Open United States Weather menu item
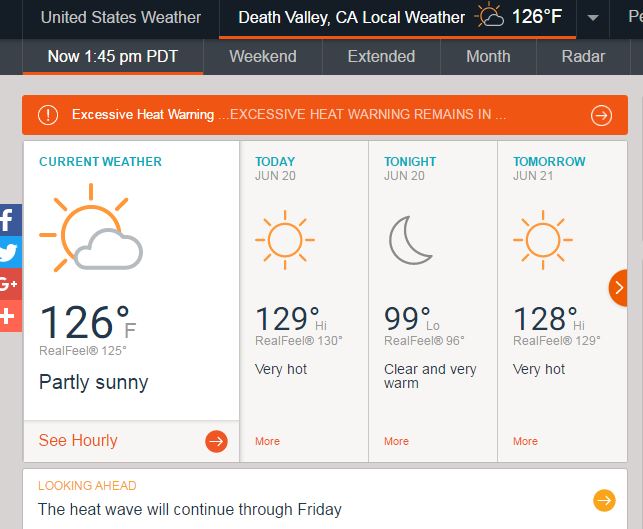Viewport: 643px width, 529px height. 121,18
